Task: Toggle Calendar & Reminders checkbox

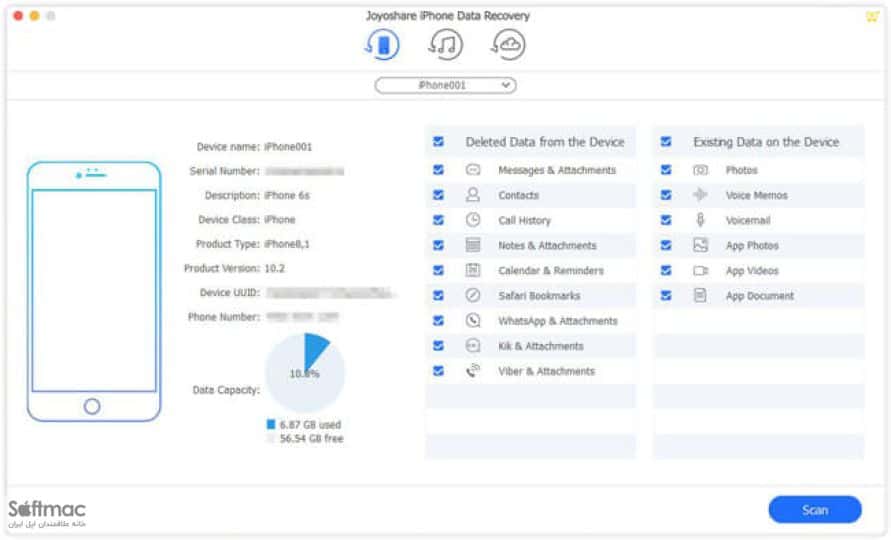Action: pyautogui.click(x=438, y=270)
